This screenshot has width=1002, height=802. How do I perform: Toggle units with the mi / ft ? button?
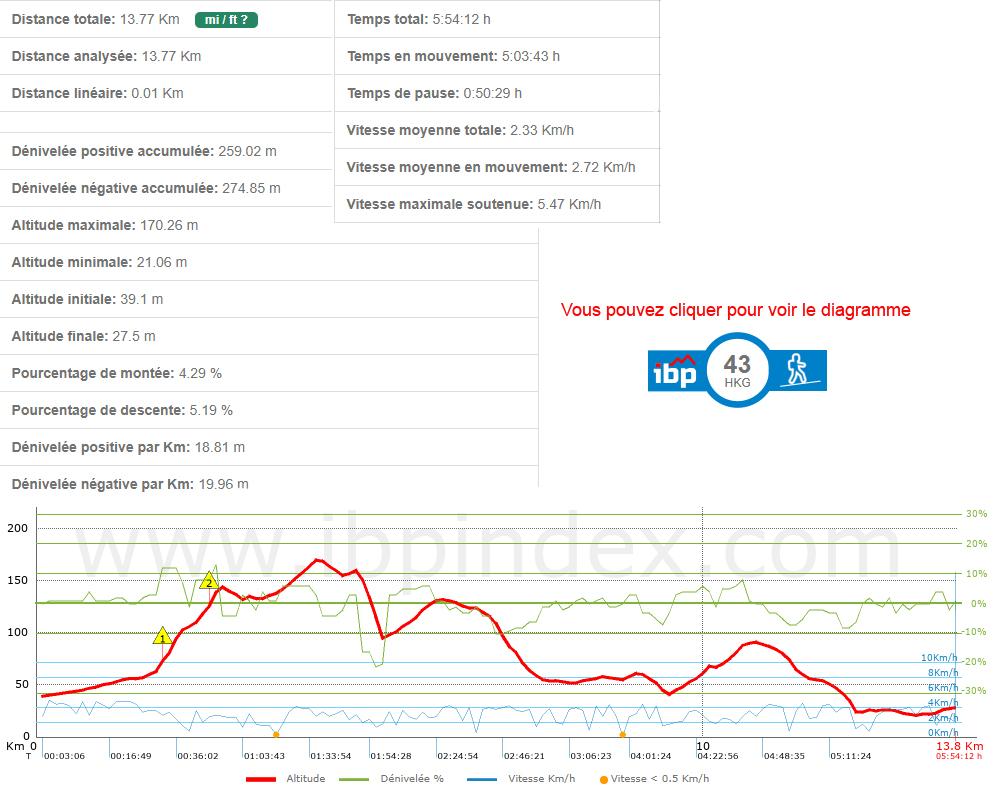(x=225, y=19)
